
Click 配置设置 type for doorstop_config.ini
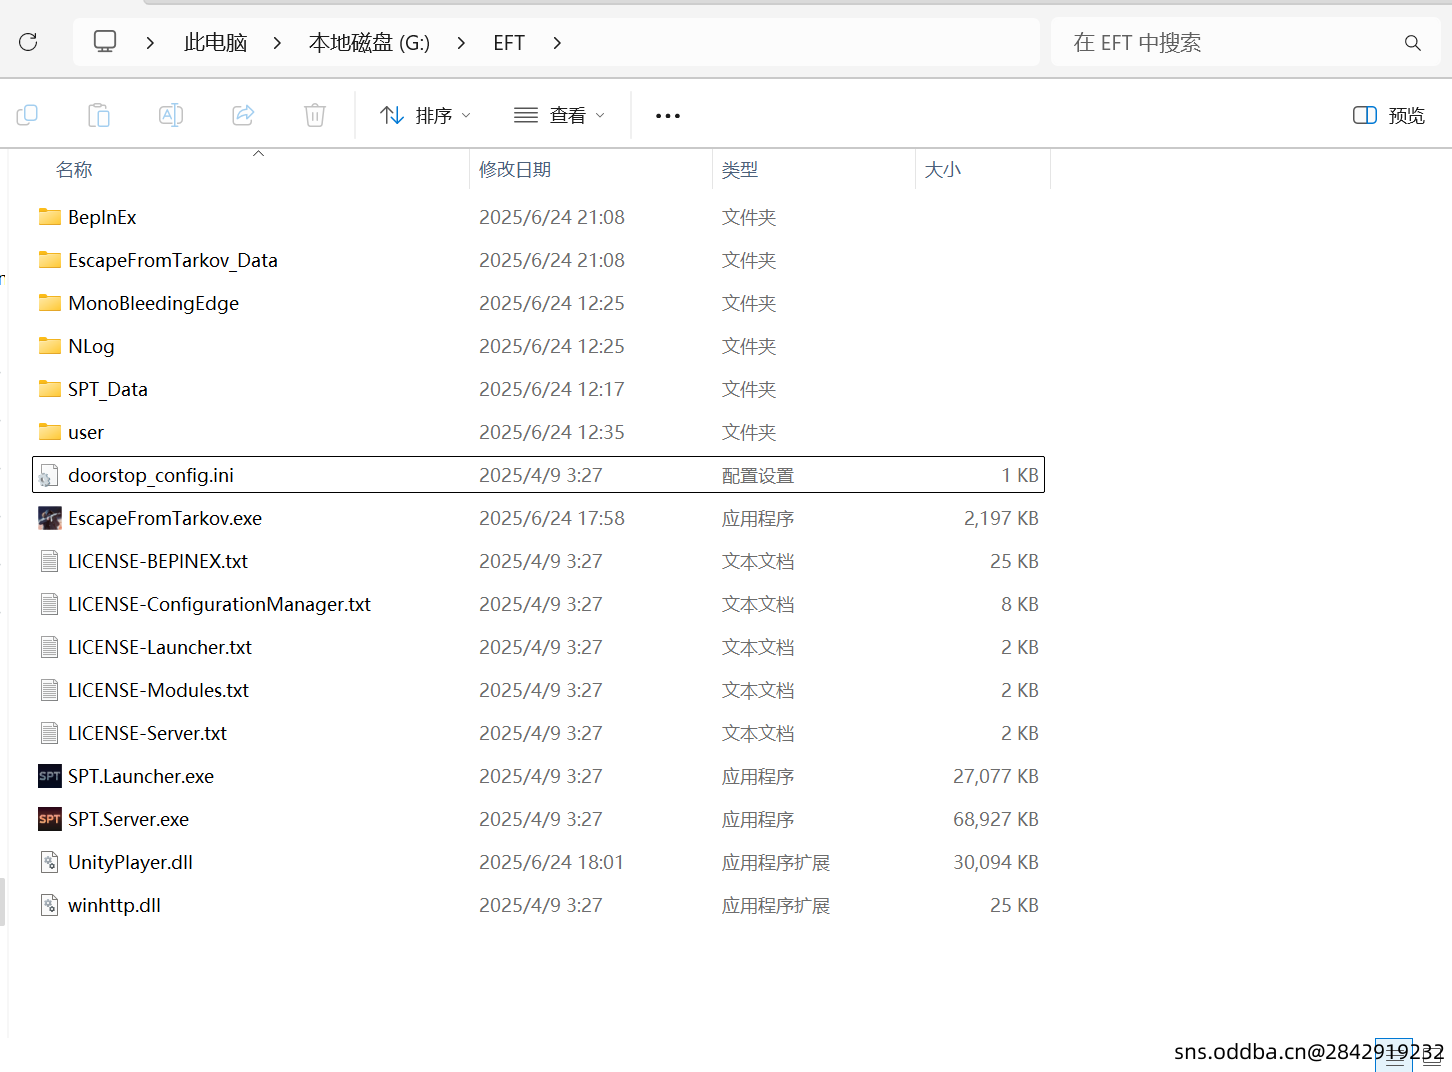point(758,476)
